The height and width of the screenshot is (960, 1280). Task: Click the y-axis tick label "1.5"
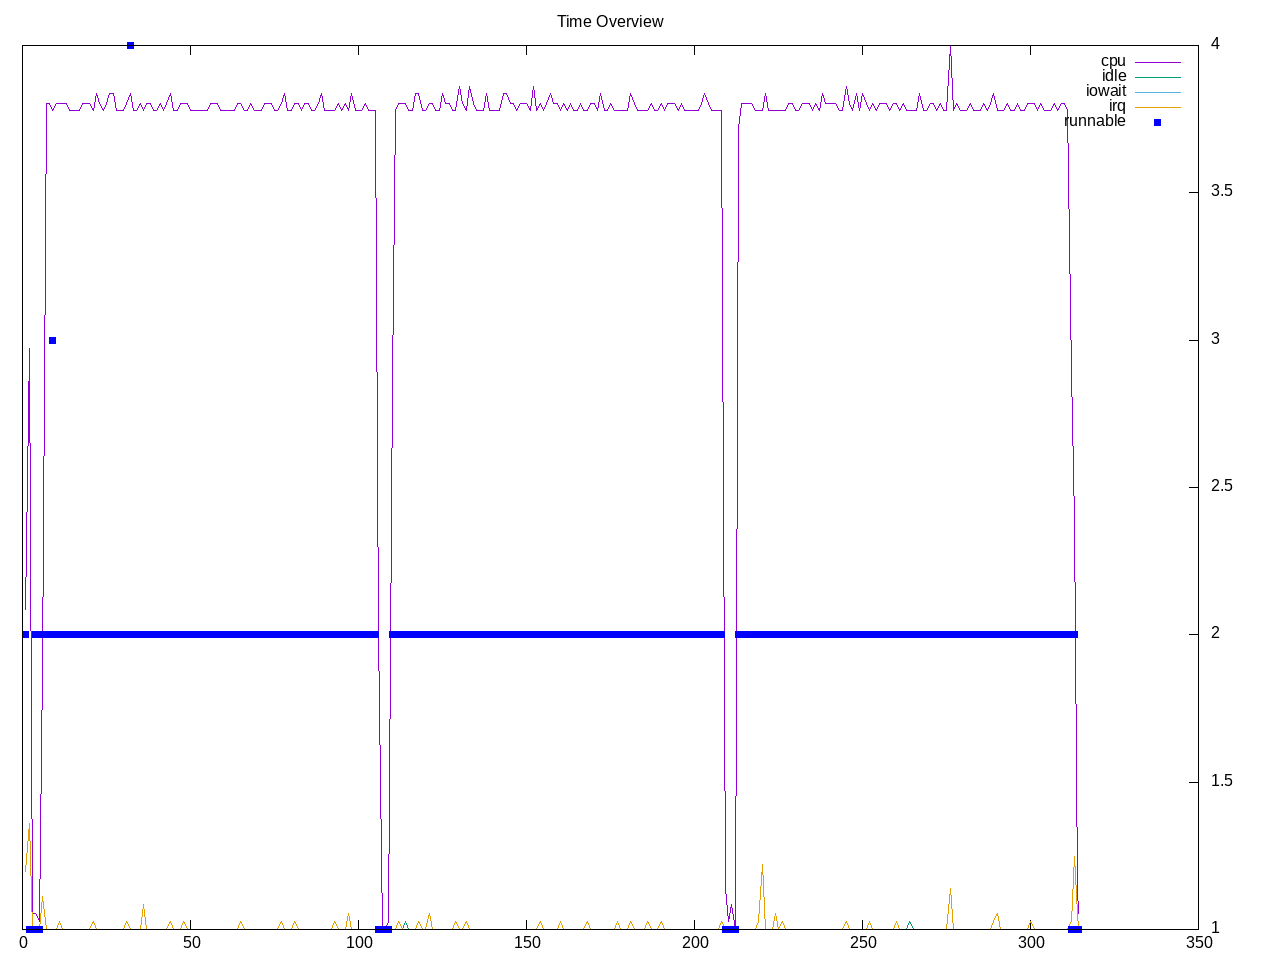click(x=1221, y=781)
